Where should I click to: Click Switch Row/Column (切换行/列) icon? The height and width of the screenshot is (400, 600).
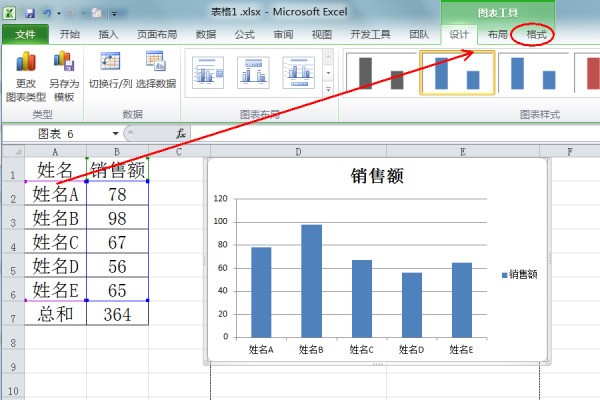point(110,61)
